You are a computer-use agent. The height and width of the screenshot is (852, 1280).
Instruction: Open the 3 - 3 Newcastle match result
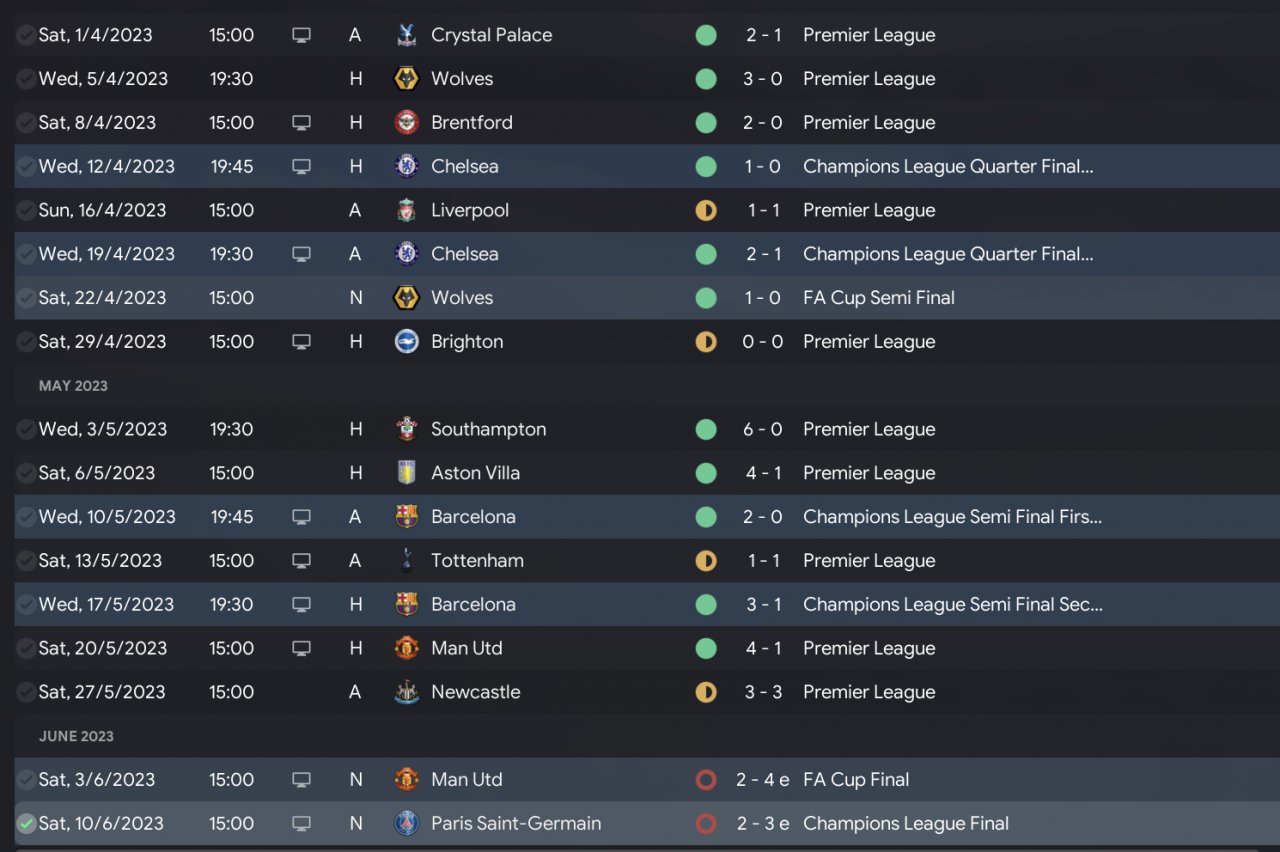763,692
